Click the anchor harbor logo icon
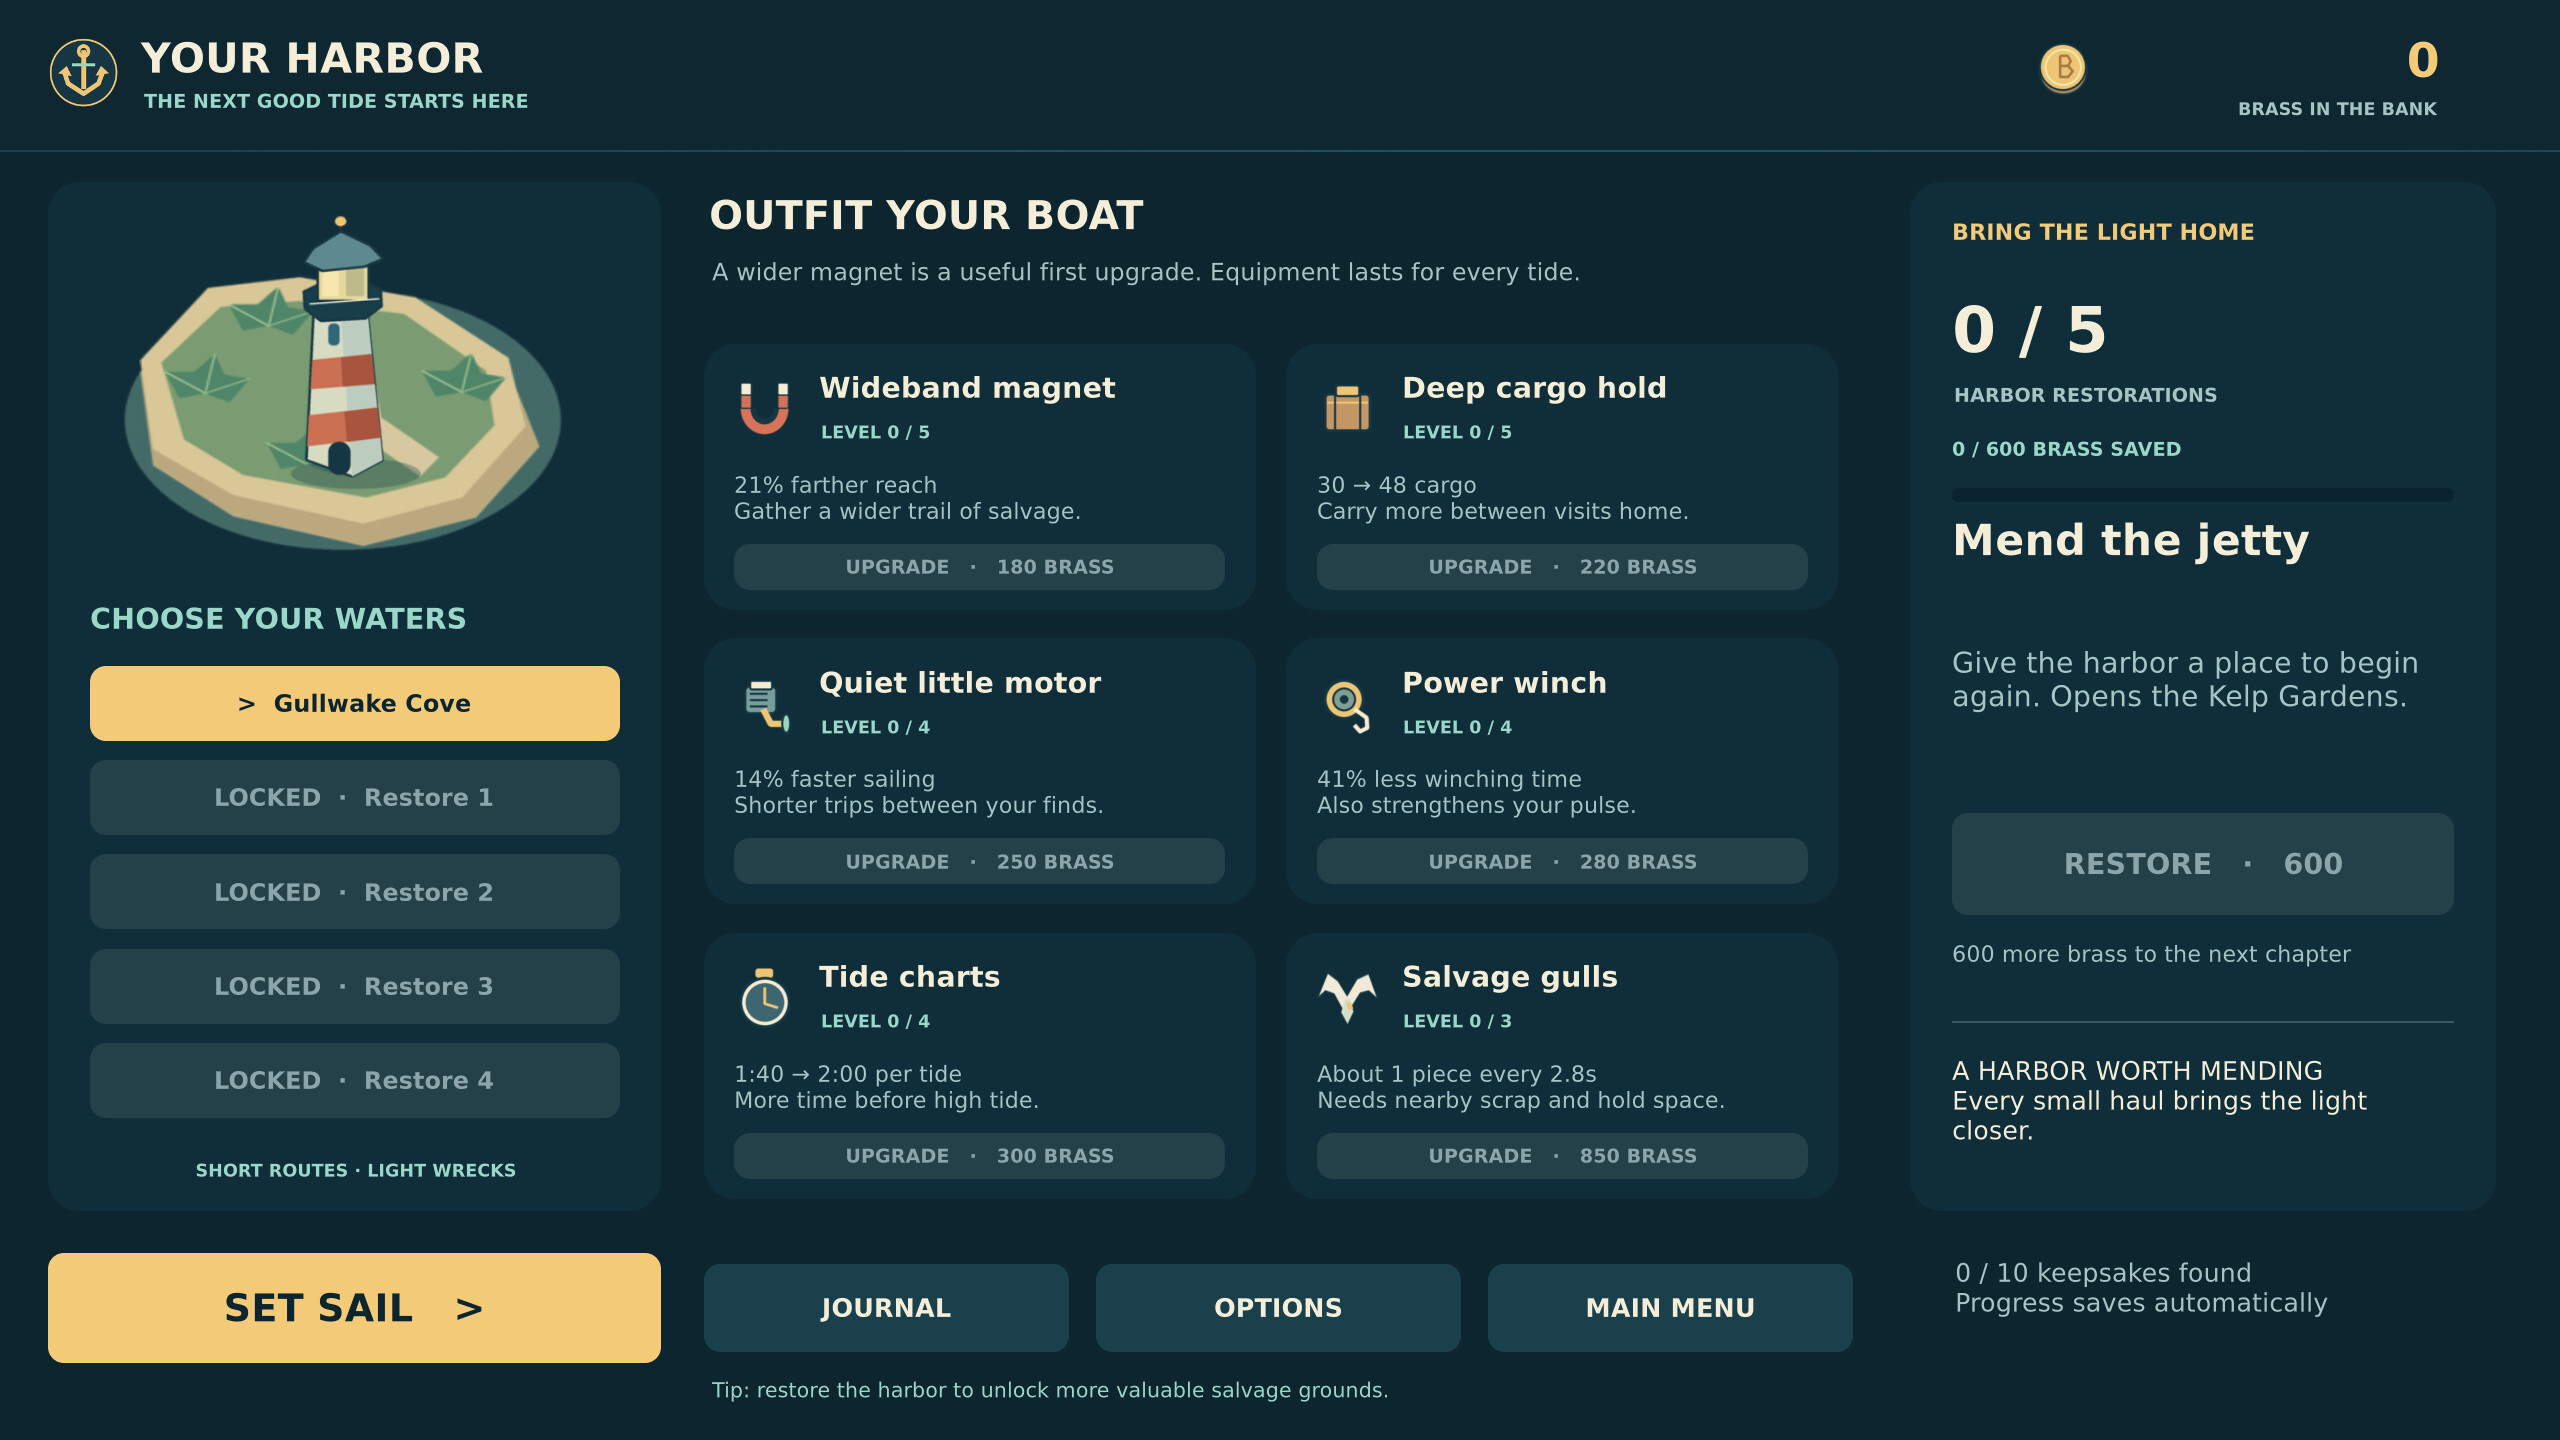The image size is (2560, 1440). (x=84, y=73)
